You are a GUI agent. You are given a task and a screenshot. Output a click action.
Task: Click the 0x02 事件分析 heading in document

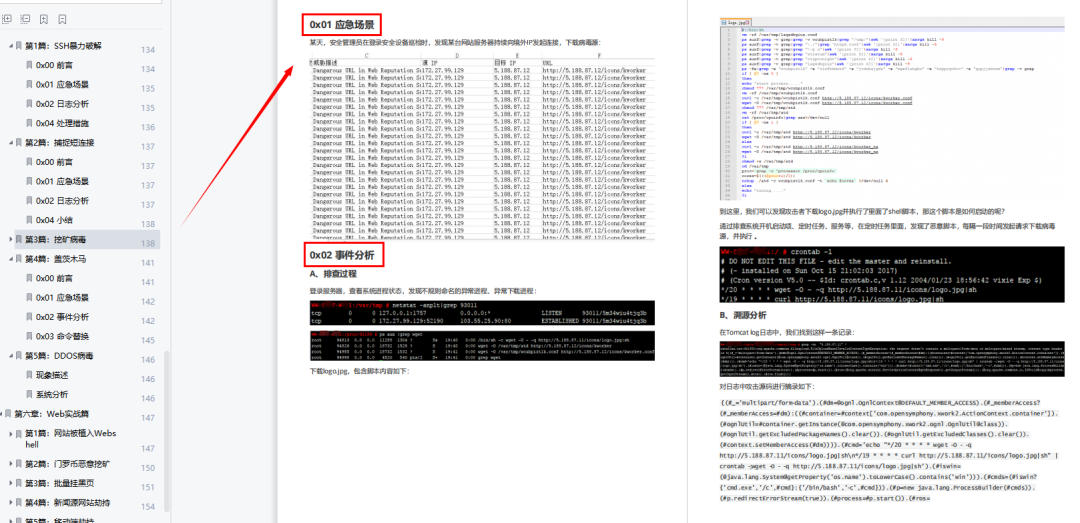342,255
